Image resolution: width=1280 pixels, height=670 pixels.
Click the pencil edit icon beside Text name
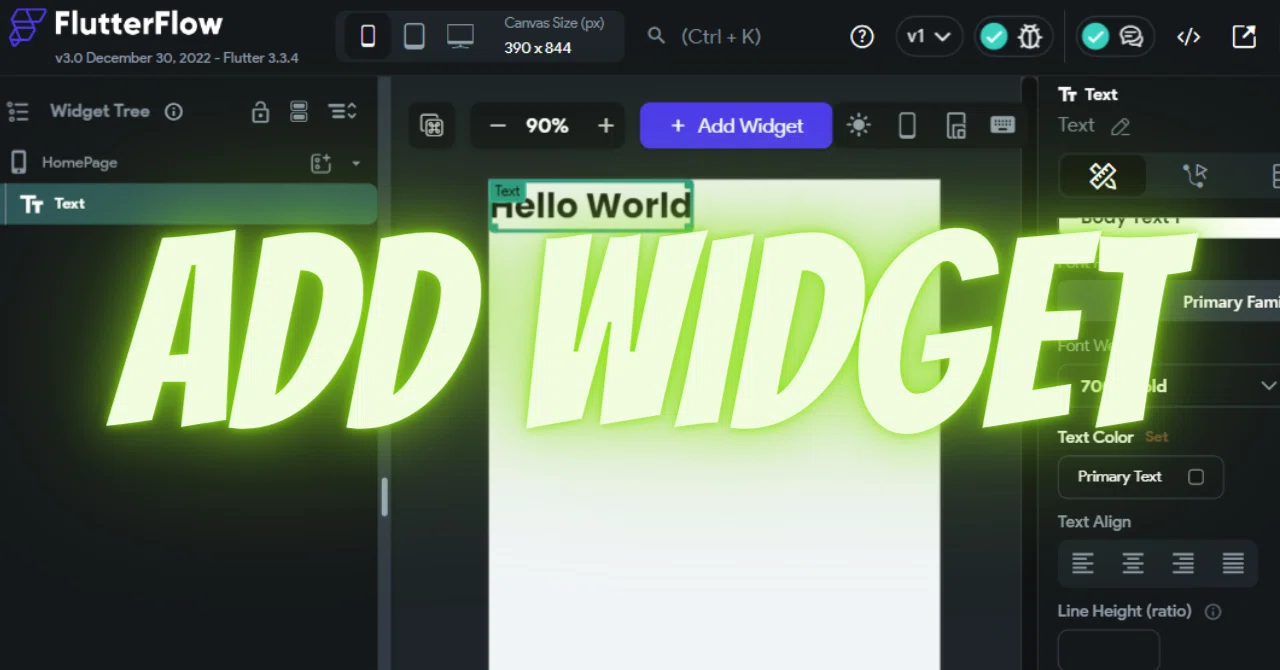(x=1120, y=126)
